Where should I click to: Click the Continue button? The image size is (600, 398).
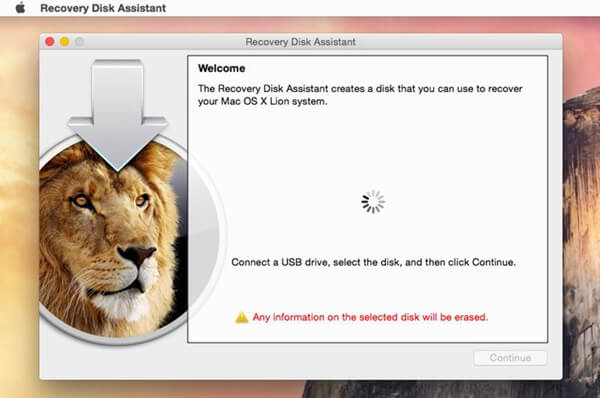[x=510, y=358]
